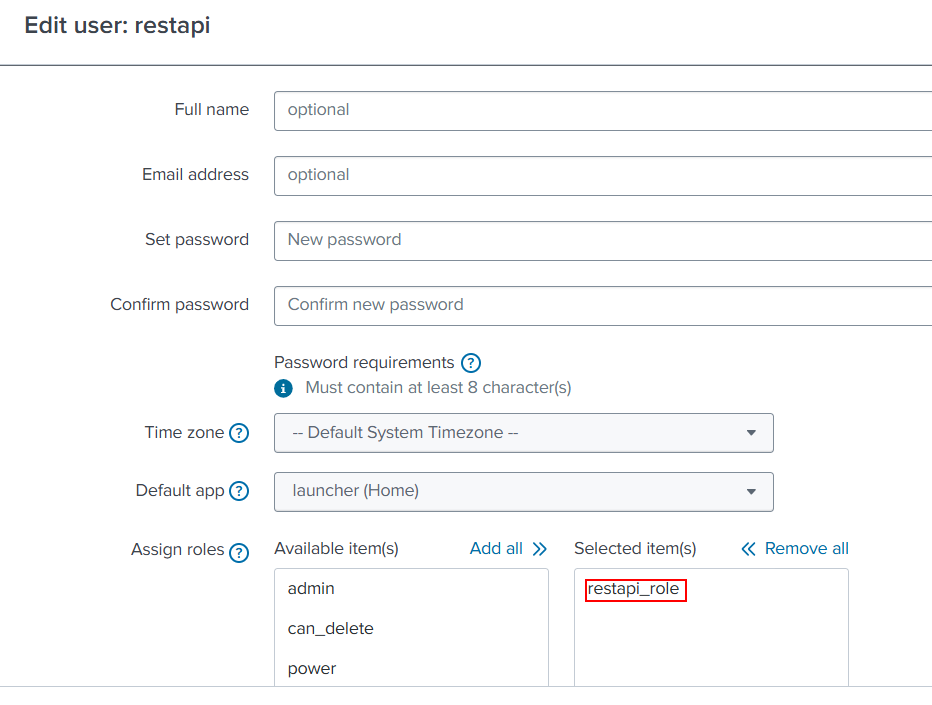This screenshot has height=705, width=932.
Task: Select admin role from available items
Action: [x=311, y=589]
